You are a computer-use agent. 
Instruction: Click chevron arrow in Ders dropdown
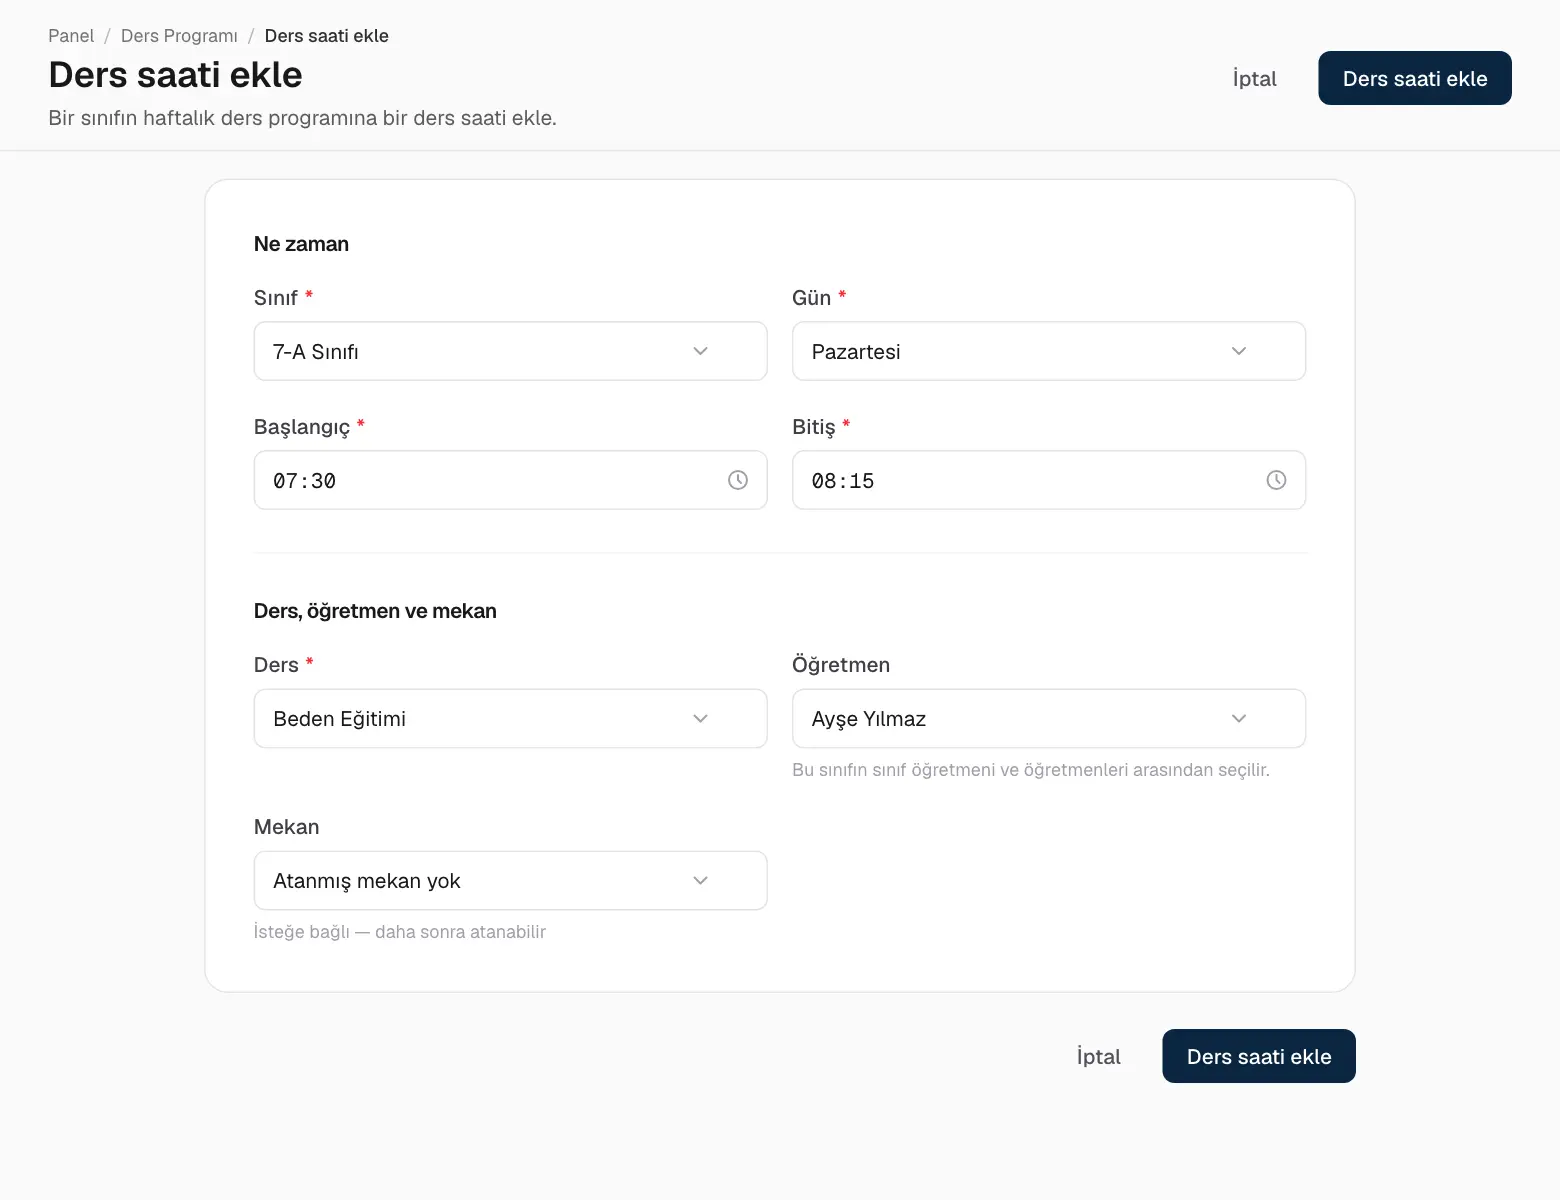(x=700, y=718)
